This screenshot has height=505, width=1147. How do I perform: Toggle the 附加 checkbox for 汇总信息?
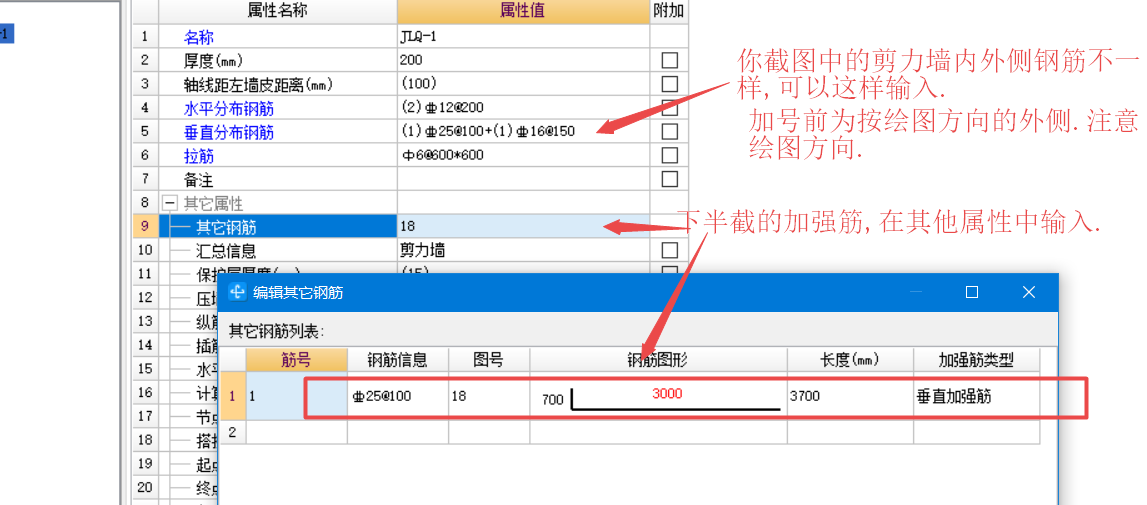tap(669, 251)
